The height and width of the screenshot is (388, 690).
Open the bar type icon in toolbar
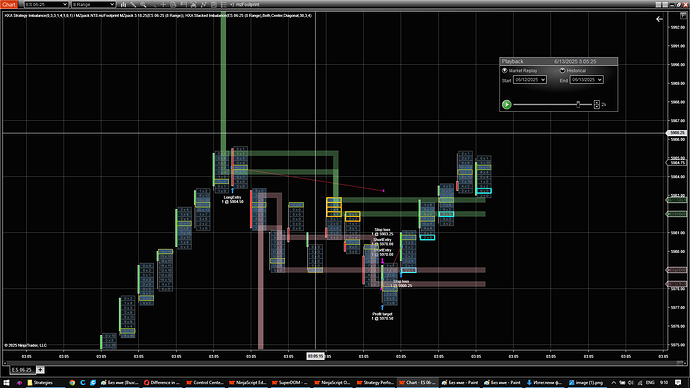click(124, 4)
